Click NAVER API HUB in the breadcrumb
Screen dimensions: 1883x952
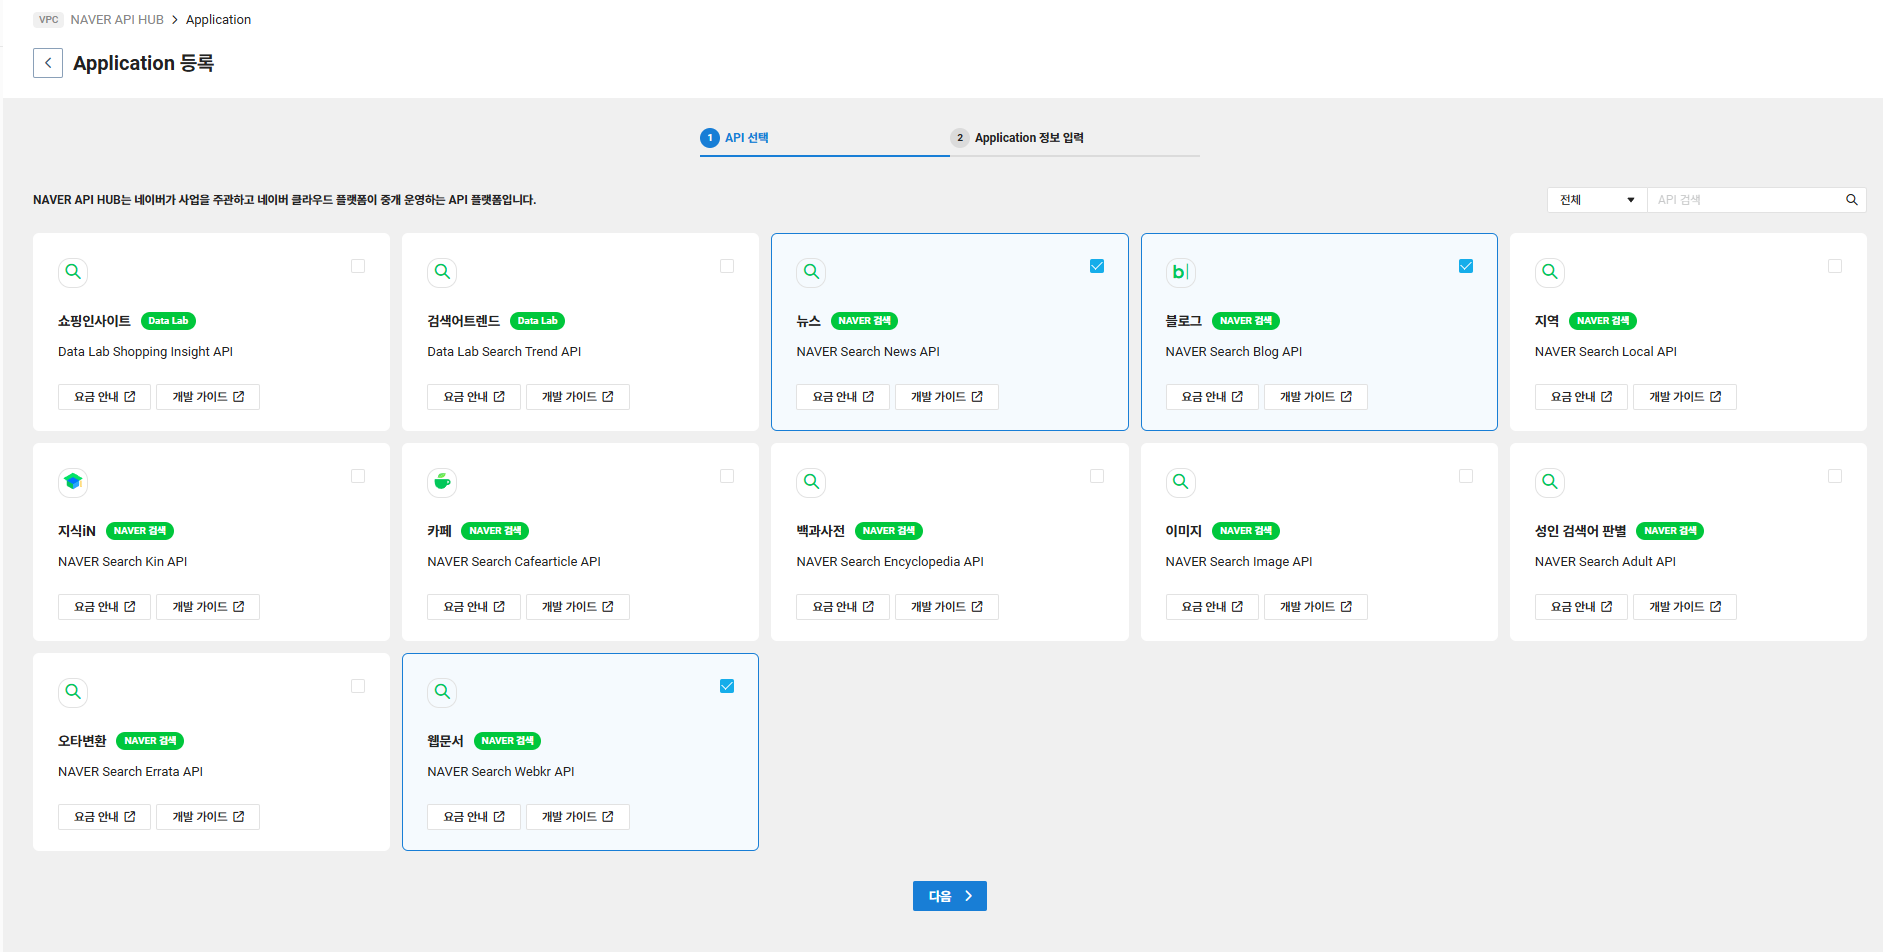click(117, 20)
